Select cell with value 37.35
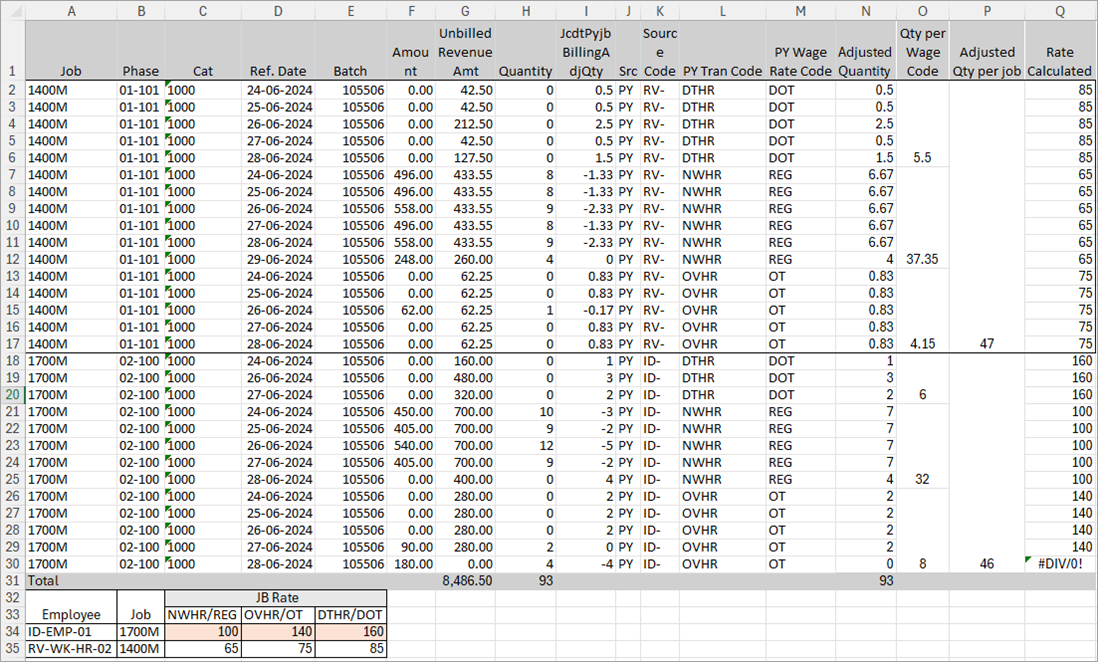Screen dimensions: 1098x662 tap(922, 259)
